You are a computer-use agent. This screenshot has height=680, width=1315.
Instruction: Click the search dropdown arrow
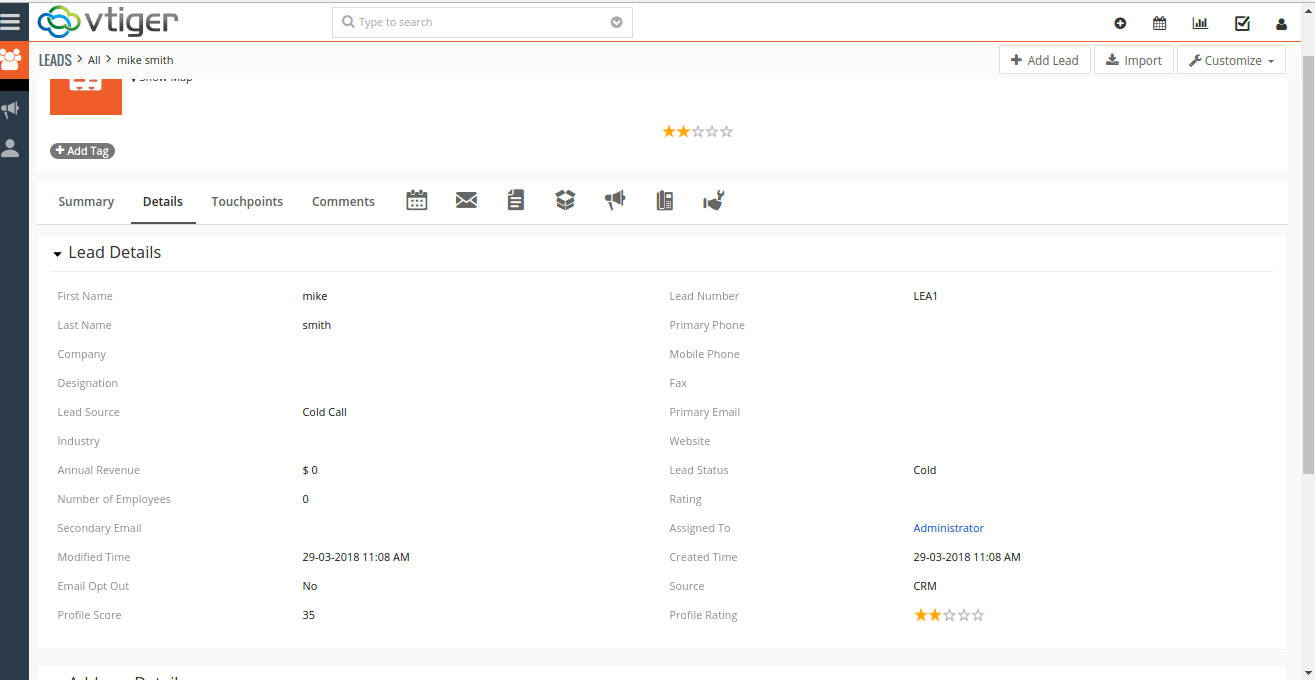617,22
